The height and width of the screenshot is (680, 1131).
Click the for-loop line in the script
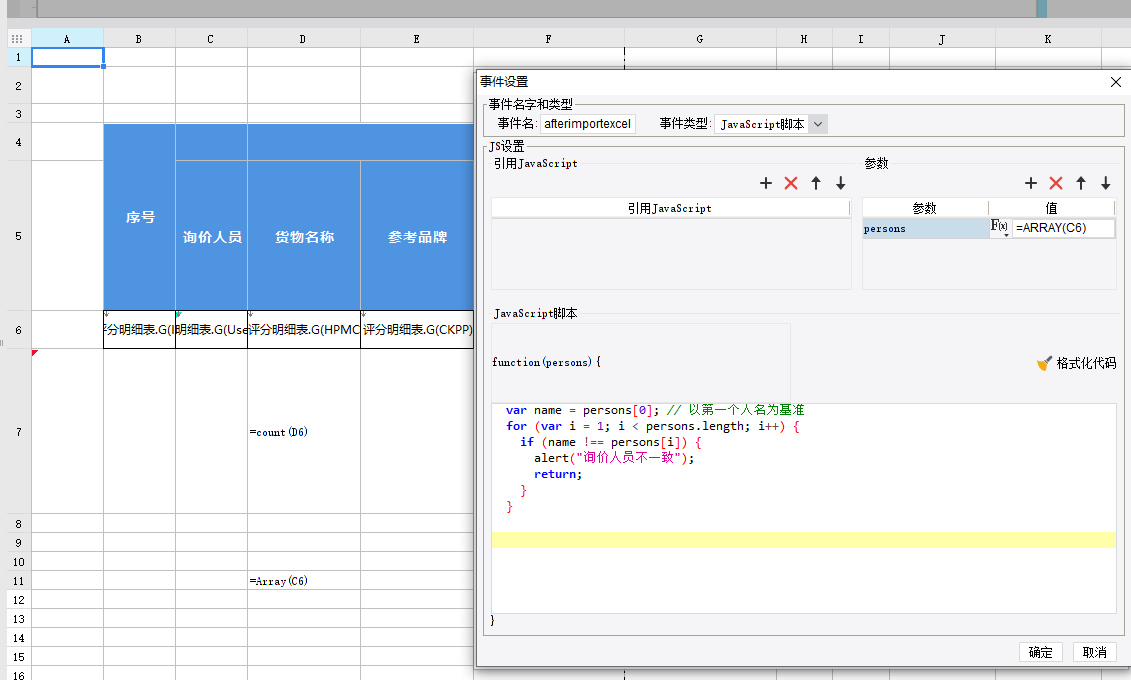coord(653,426)
